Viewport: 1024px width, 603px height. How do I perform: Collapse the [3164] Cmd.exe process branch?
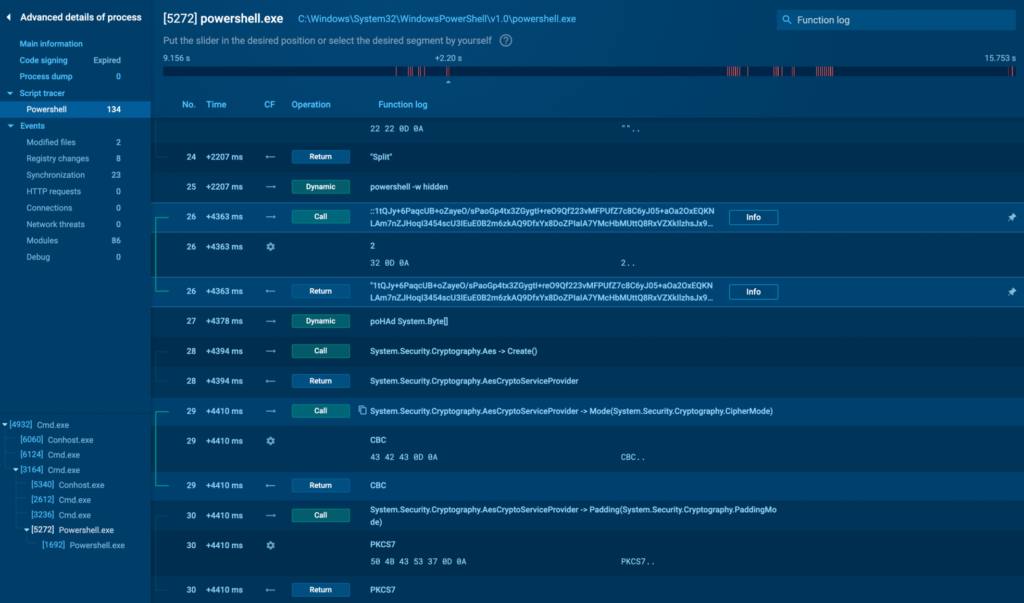[x=16, y=470]
